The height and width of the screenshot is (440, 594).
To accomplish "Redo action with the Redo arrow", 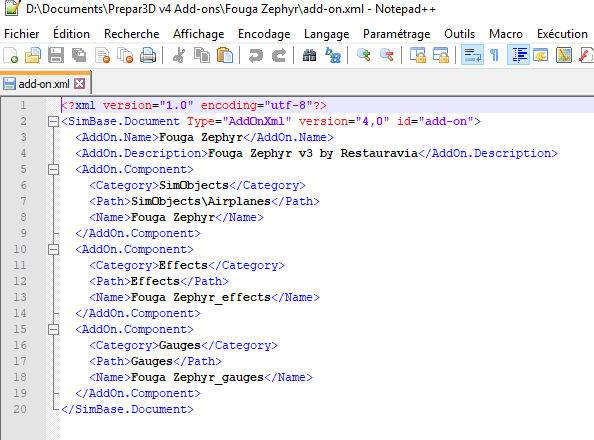I will coord(279,55).
